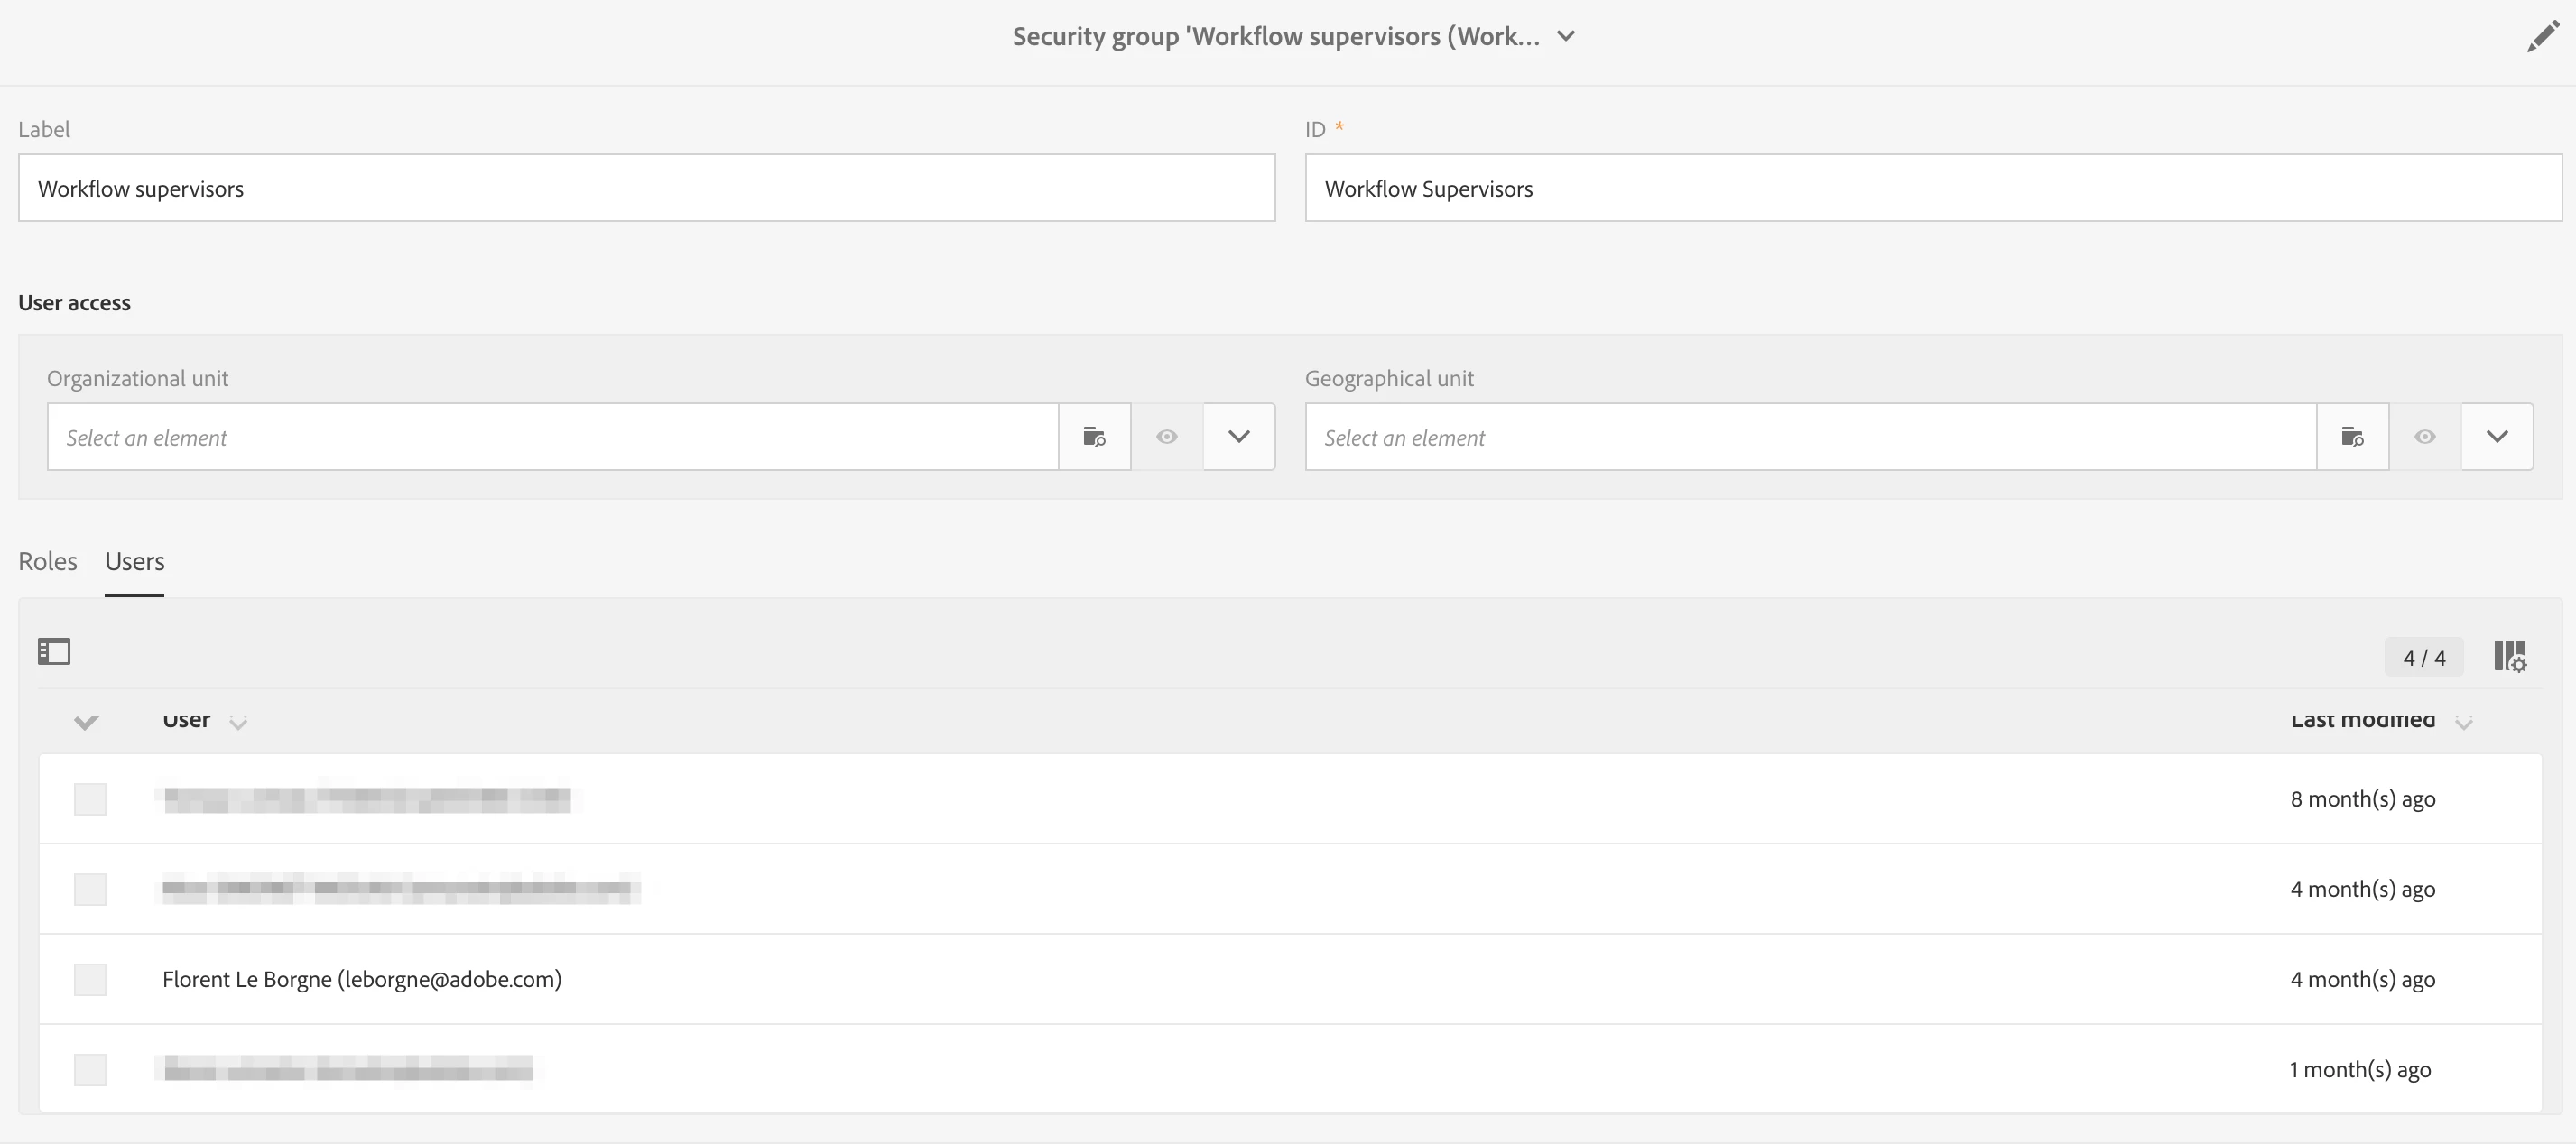This screenshot has width=2576, height=1144.
Task: Click the Label field with Workflow supervisors
Action: (646, 188)
